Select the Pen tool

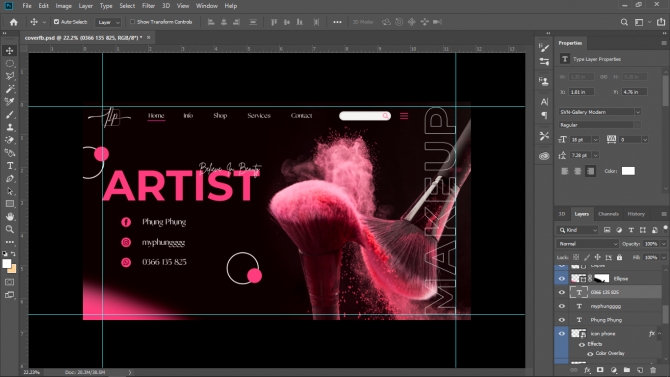tap(9, 178)
